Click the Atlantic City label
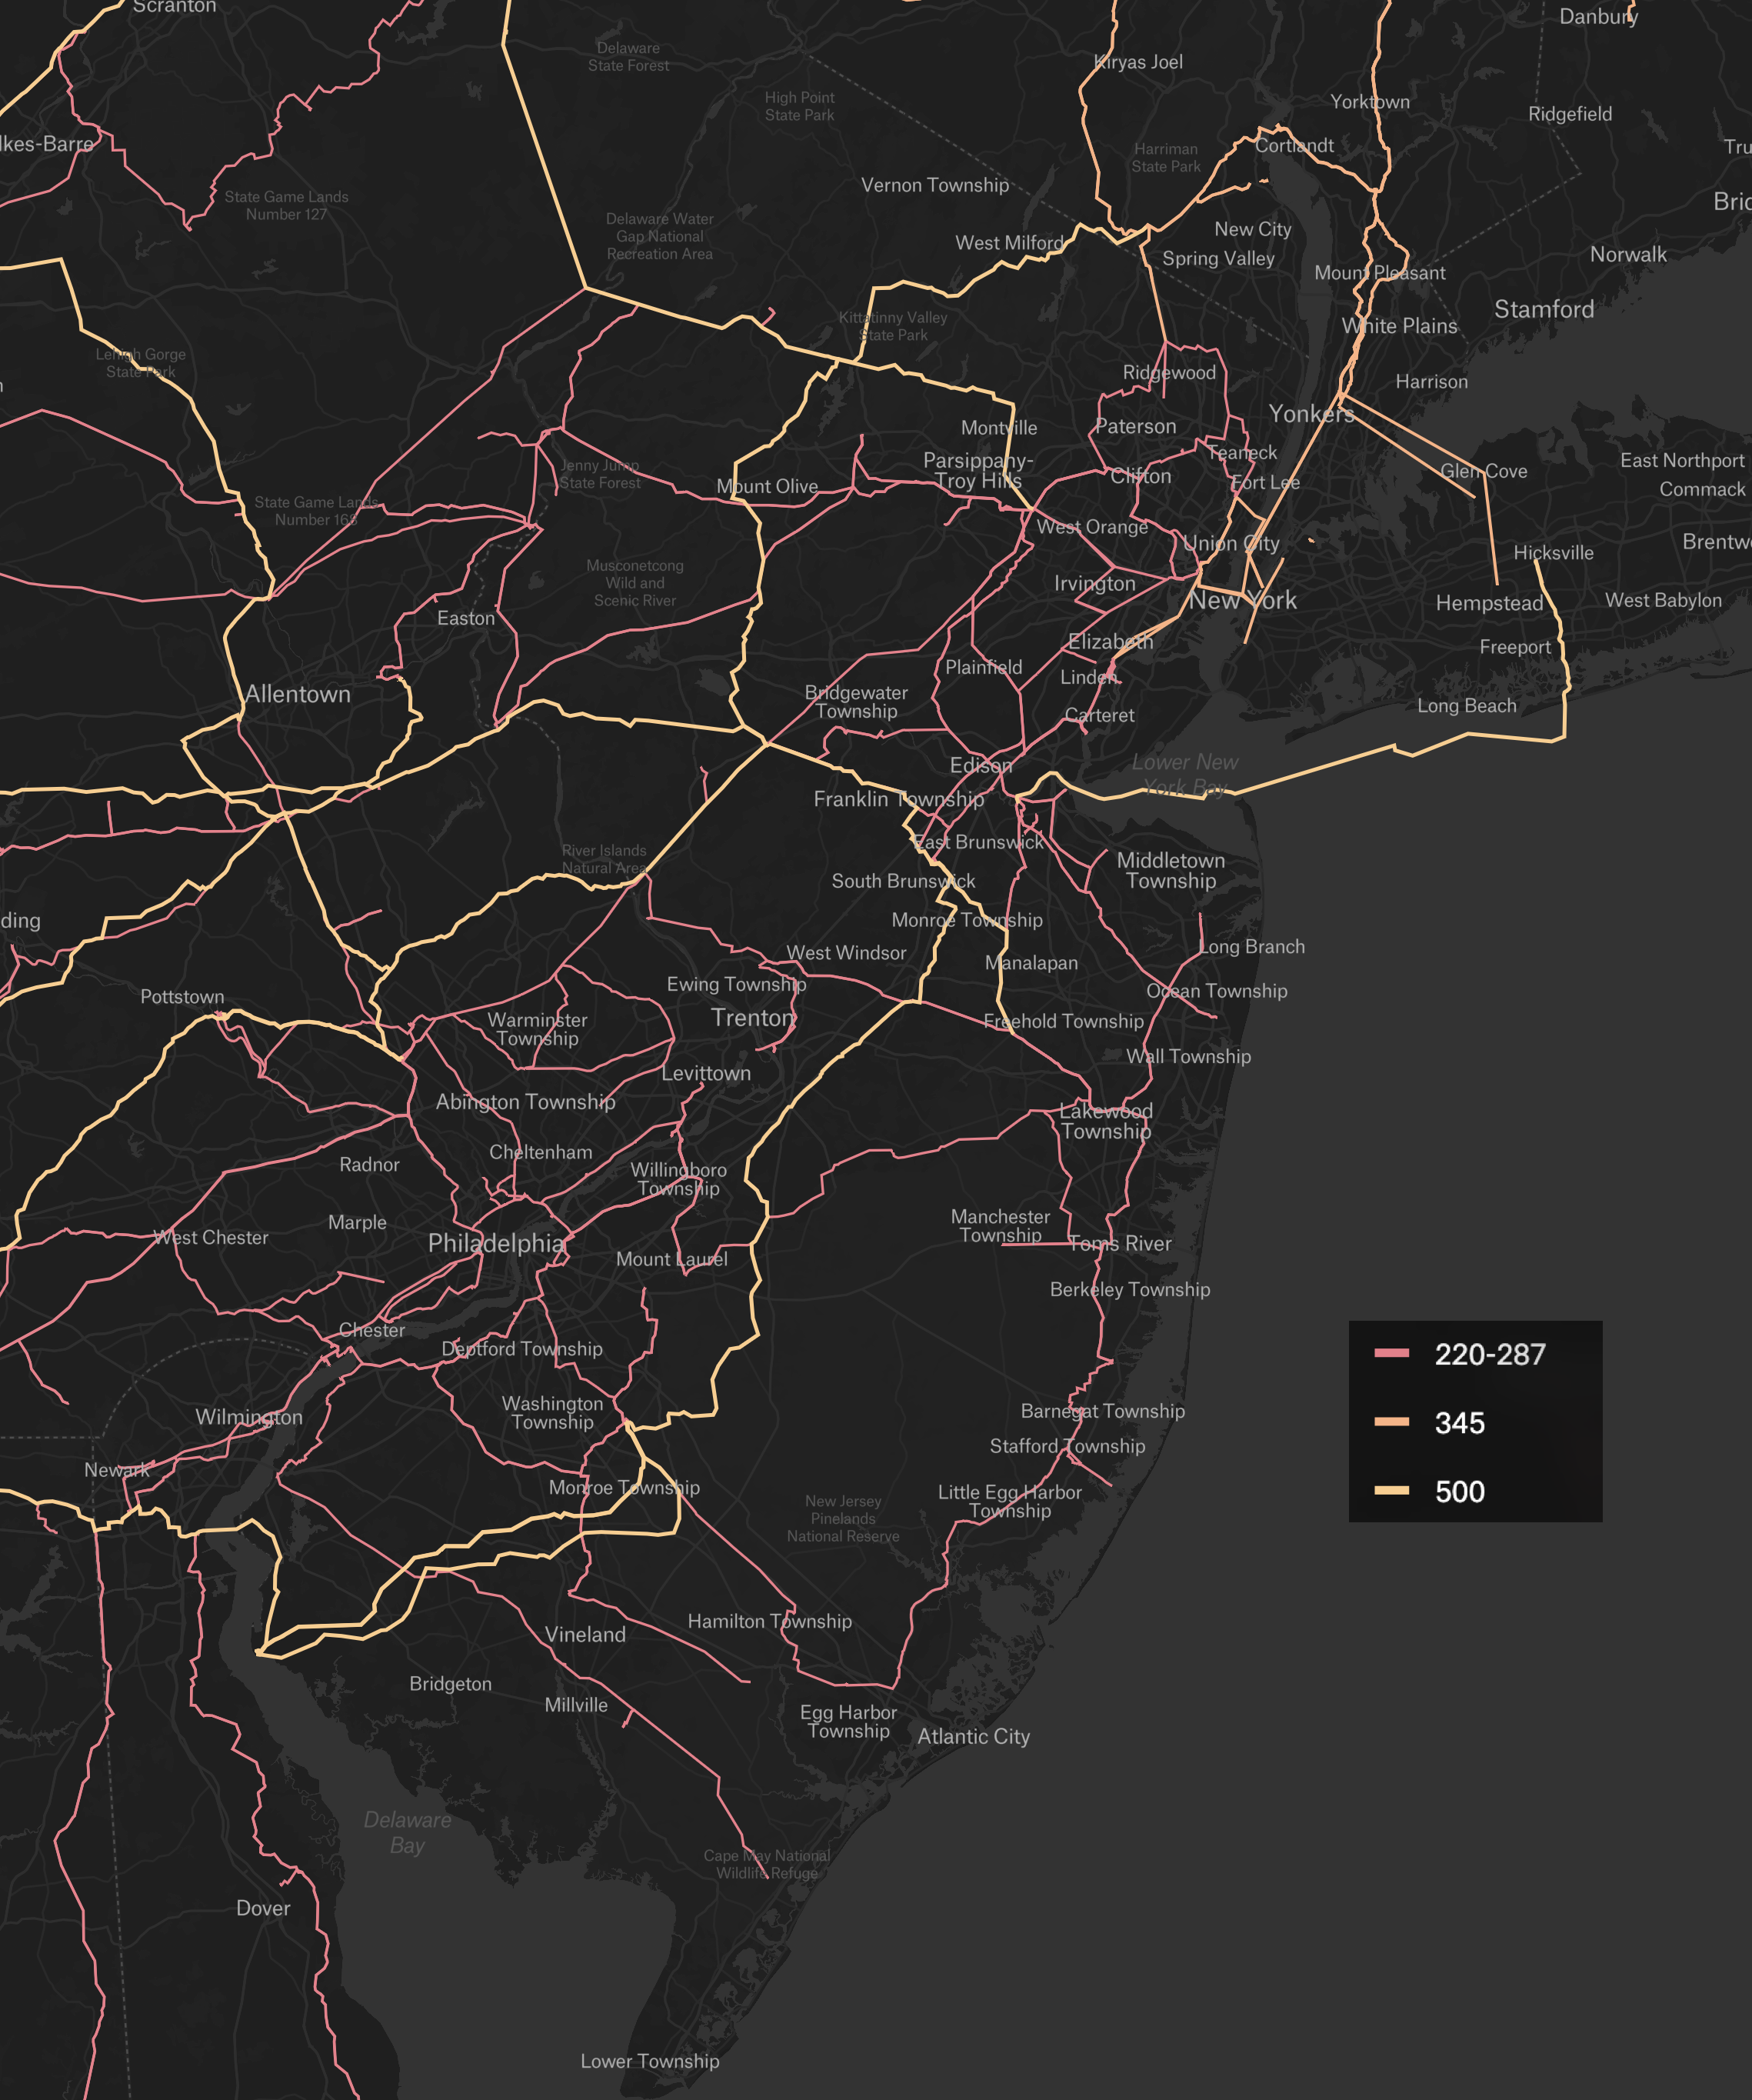Screen dimensions: 1752x2100 pyautogui.click(x=974, y=1738)
